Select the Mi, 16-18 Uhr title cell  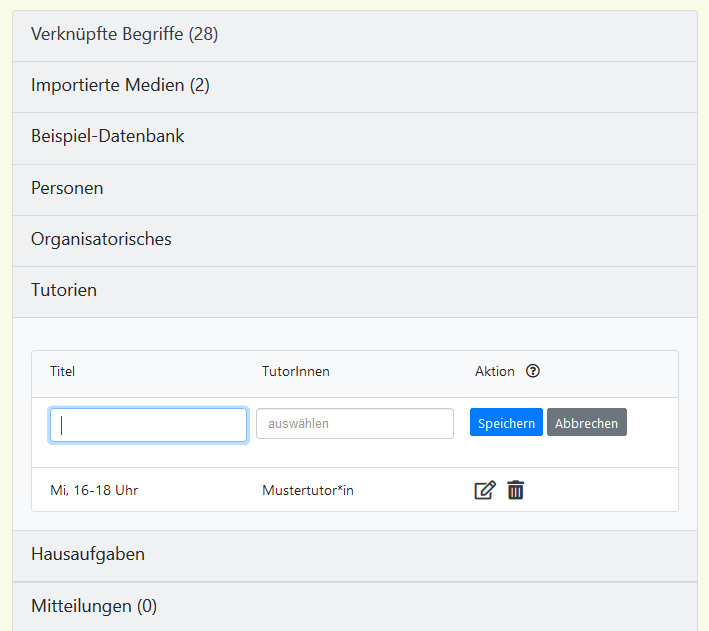pyautogui.click(x=94, y=491)
